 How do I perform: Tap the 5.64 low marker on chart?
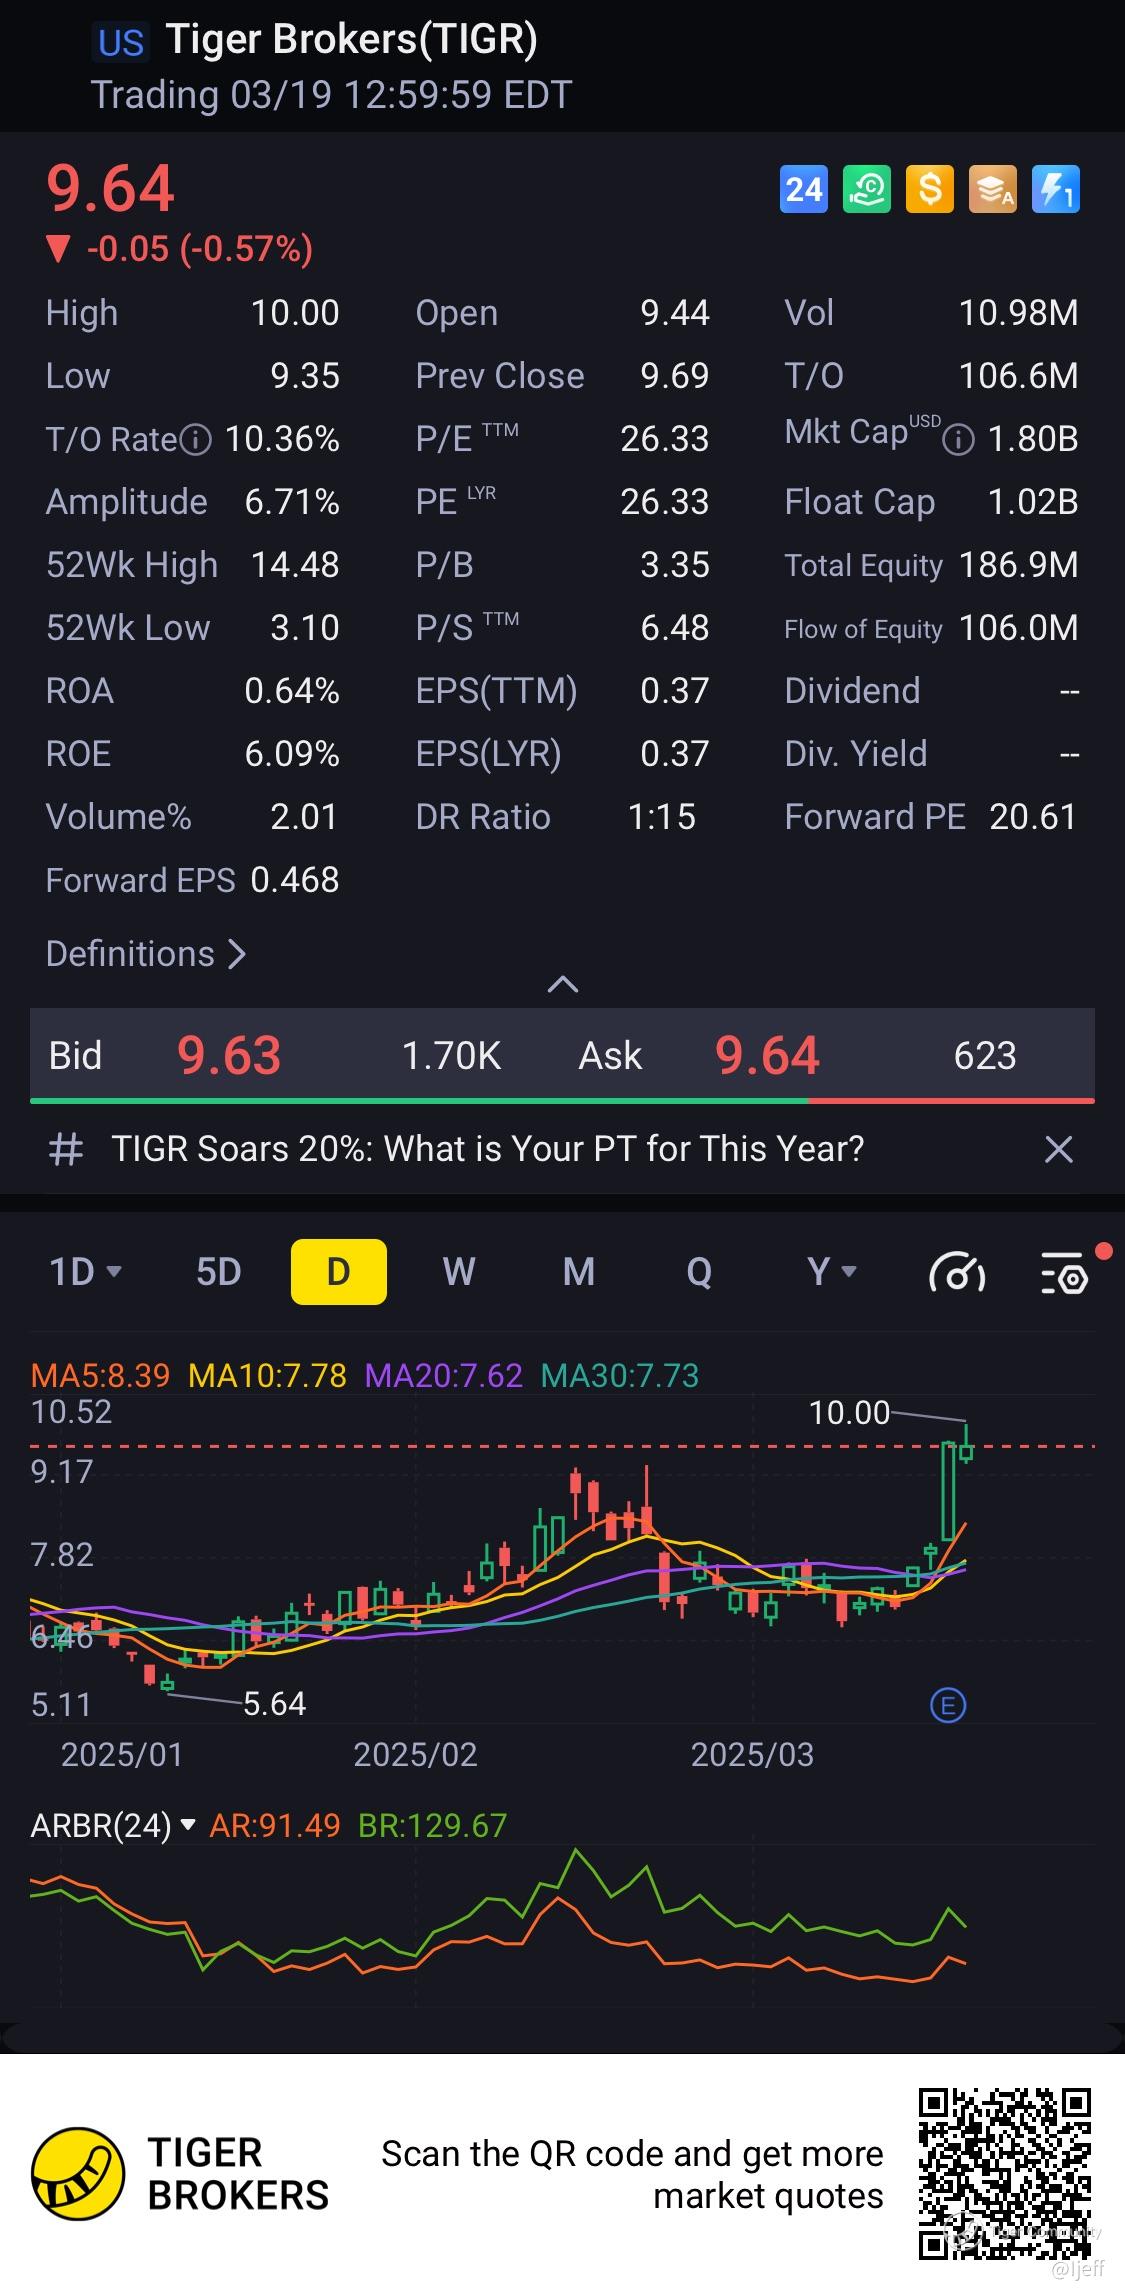[275, 1704]
